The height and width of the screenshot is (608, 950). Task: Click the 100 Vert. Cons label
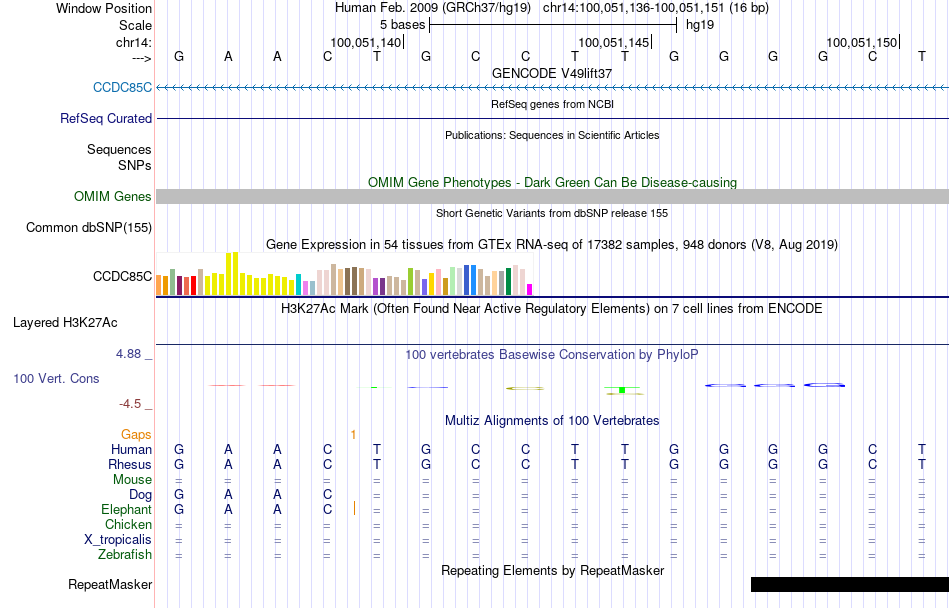56,378
